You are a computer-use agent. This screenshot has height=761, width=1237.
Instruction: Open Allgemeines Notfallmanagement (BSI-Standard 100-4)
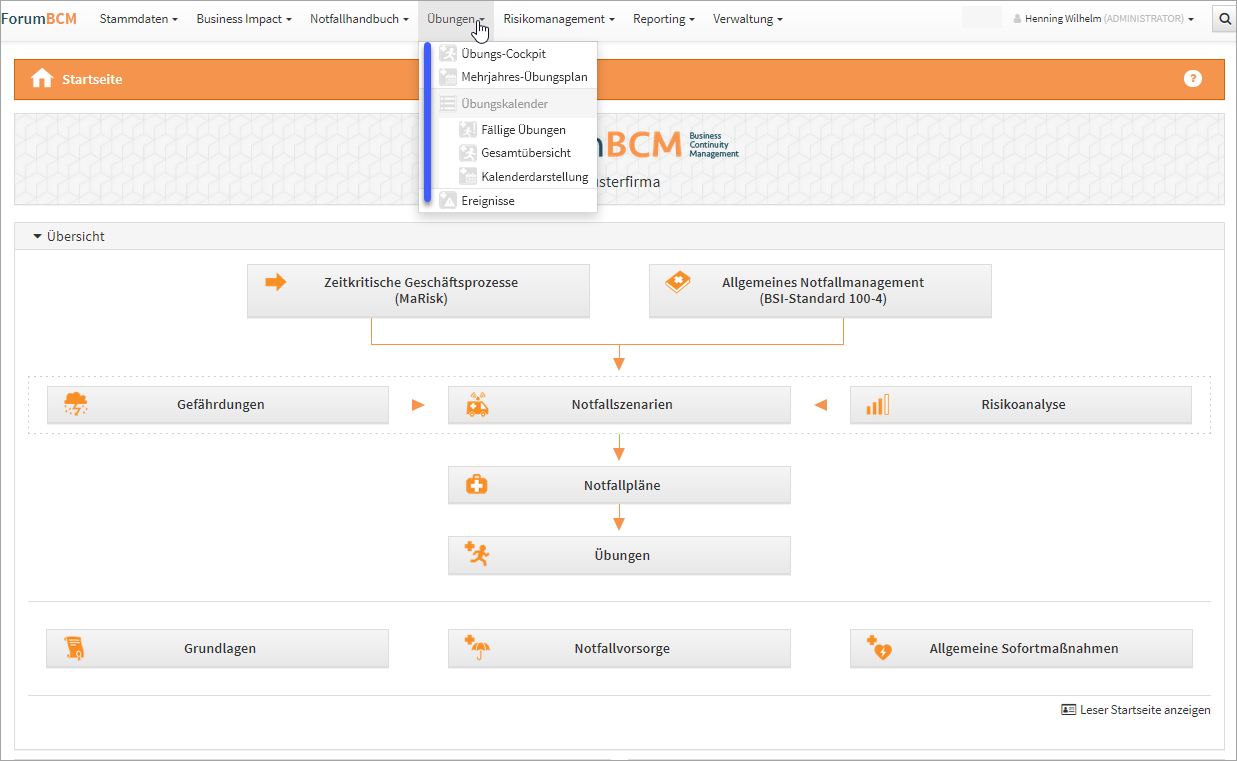(820, 291)
